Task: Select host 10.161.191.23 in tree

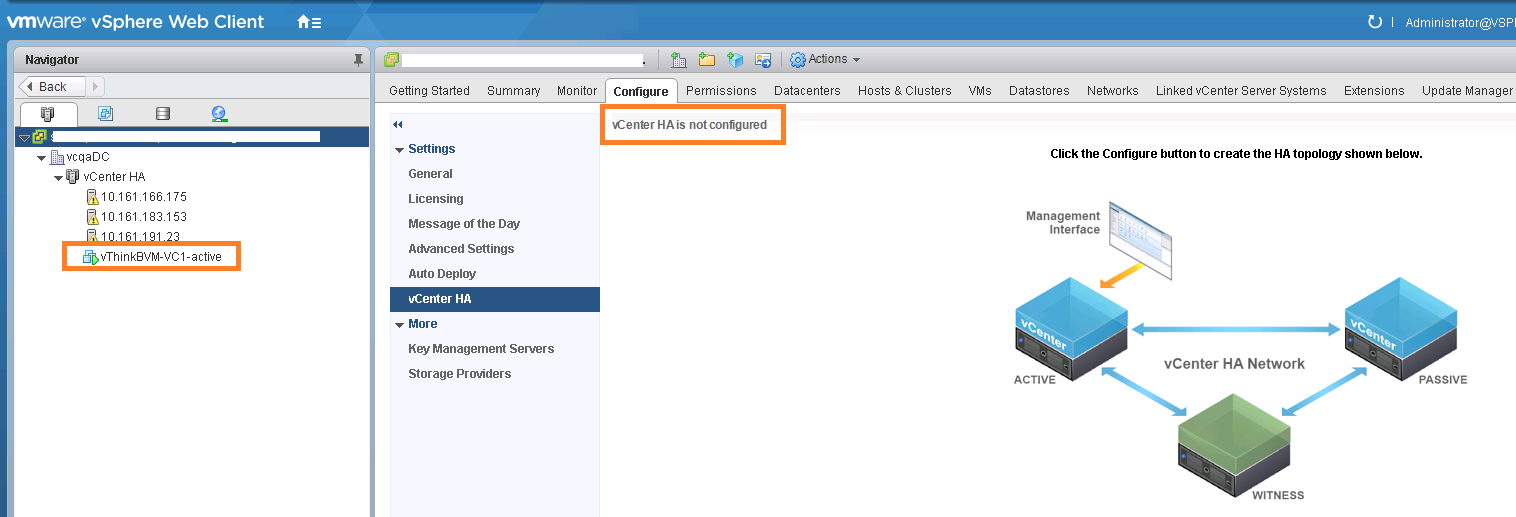Action: (x=140, y=237)
